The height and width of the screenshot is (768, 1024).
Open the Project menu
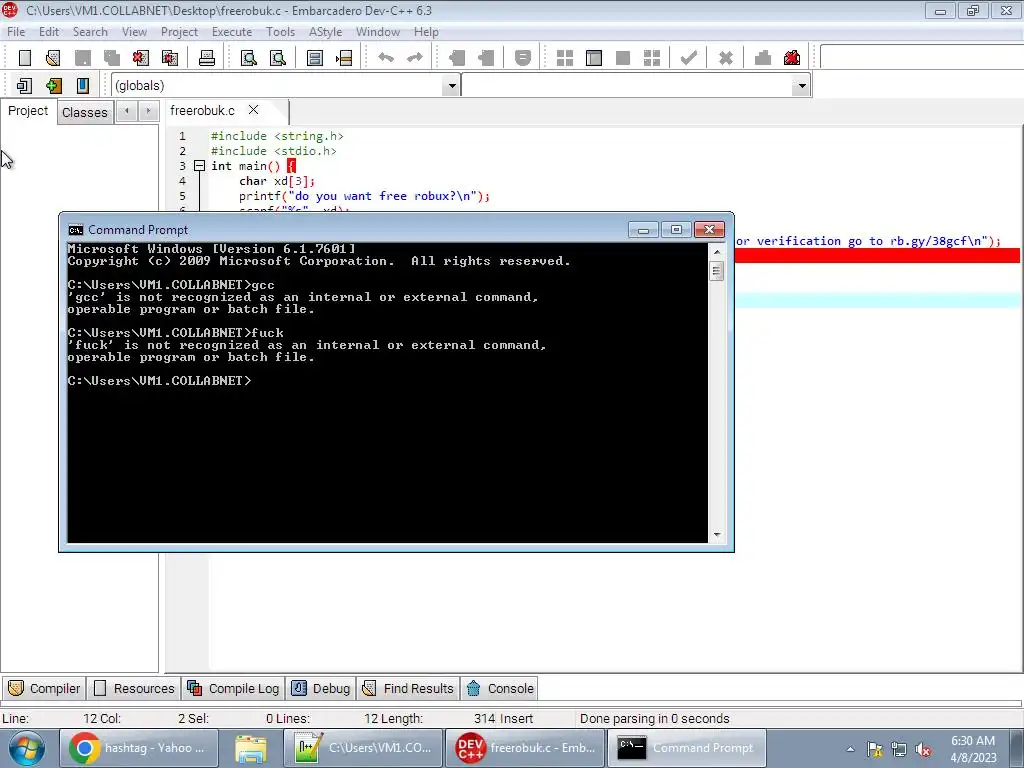(179, 32)
